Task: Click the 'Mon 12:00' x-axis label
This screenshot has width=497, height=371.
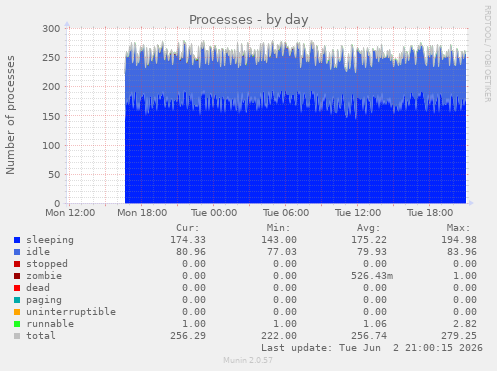Action: point(70,213)
